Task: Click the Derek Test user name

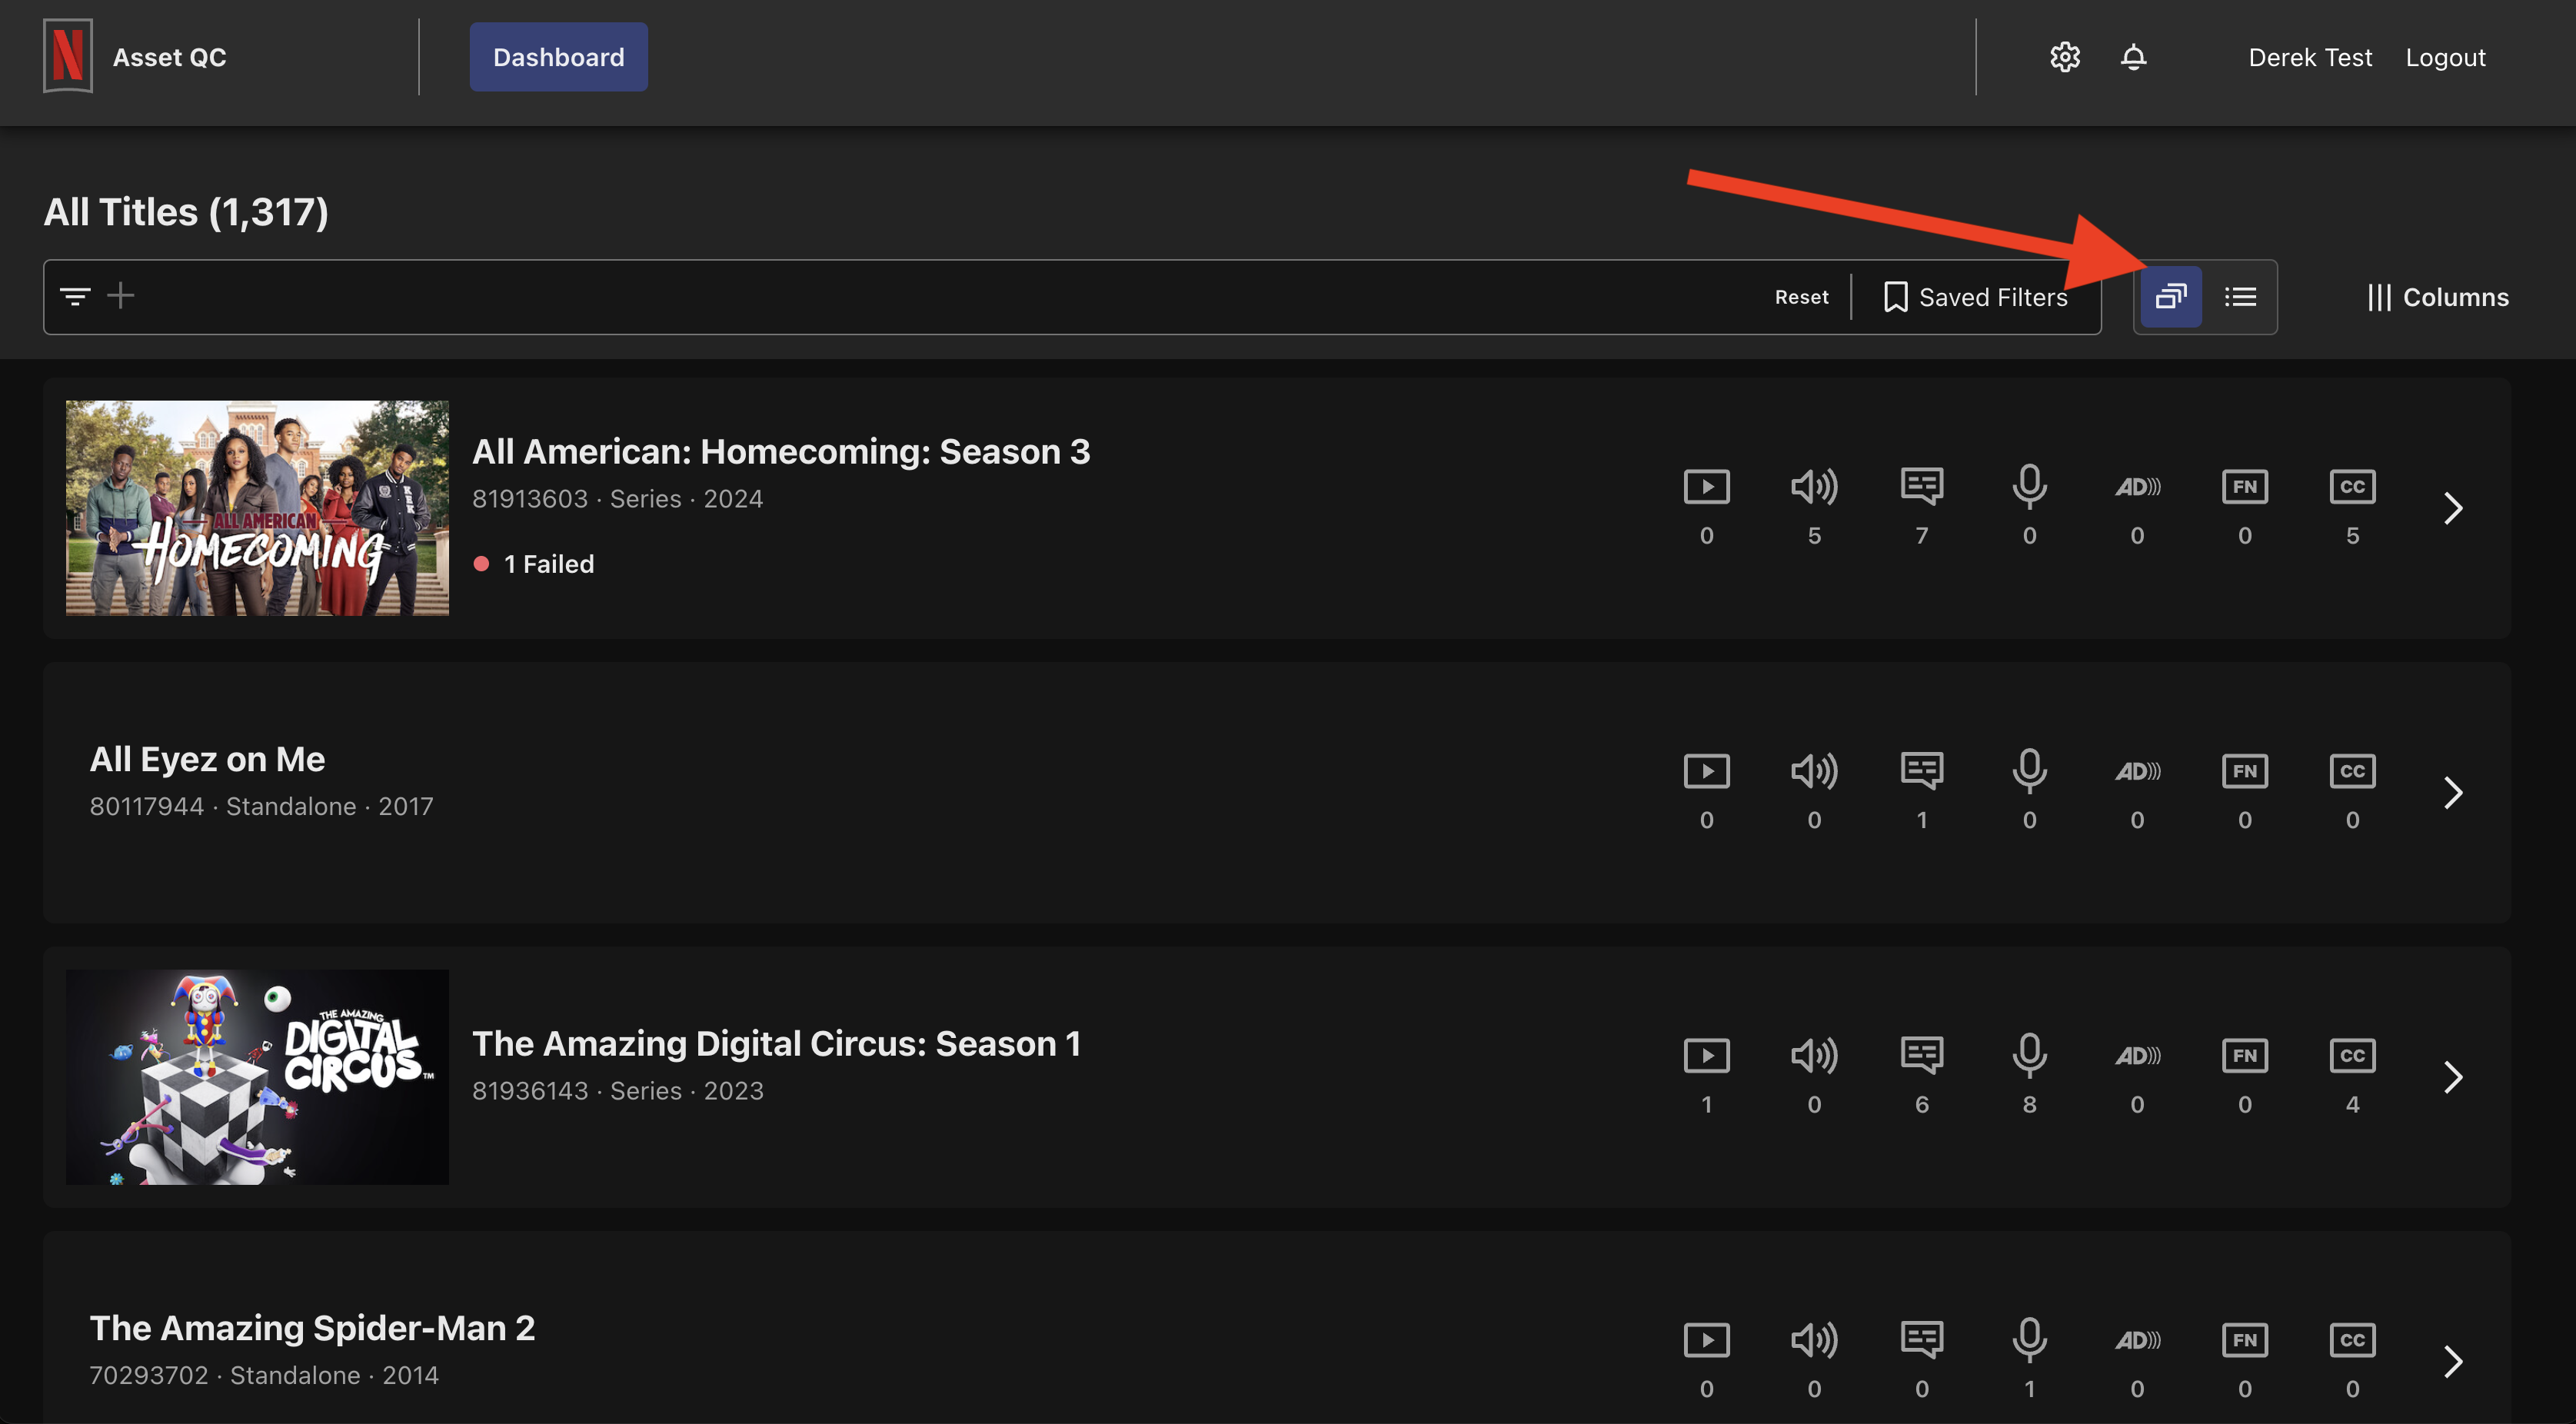Action: (2310, 58)
